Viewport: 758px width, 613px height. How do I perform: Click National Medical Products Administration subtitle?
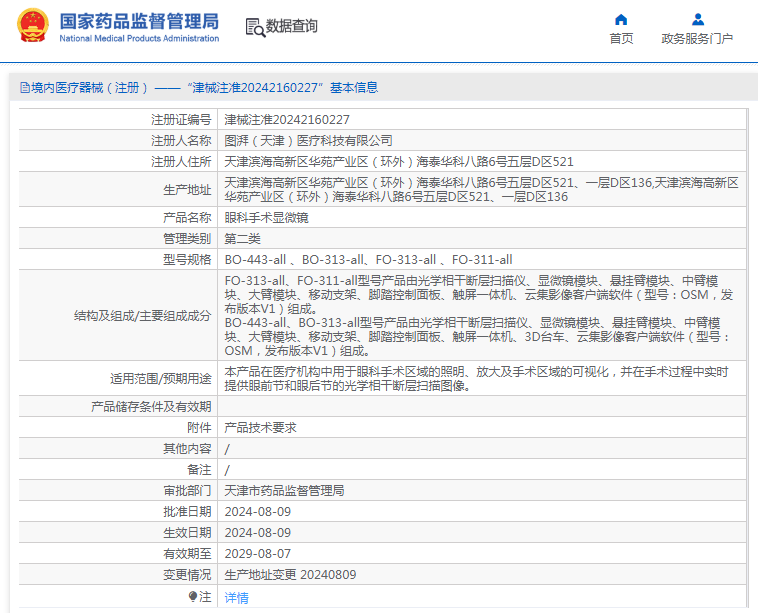[x=139, y=38]
